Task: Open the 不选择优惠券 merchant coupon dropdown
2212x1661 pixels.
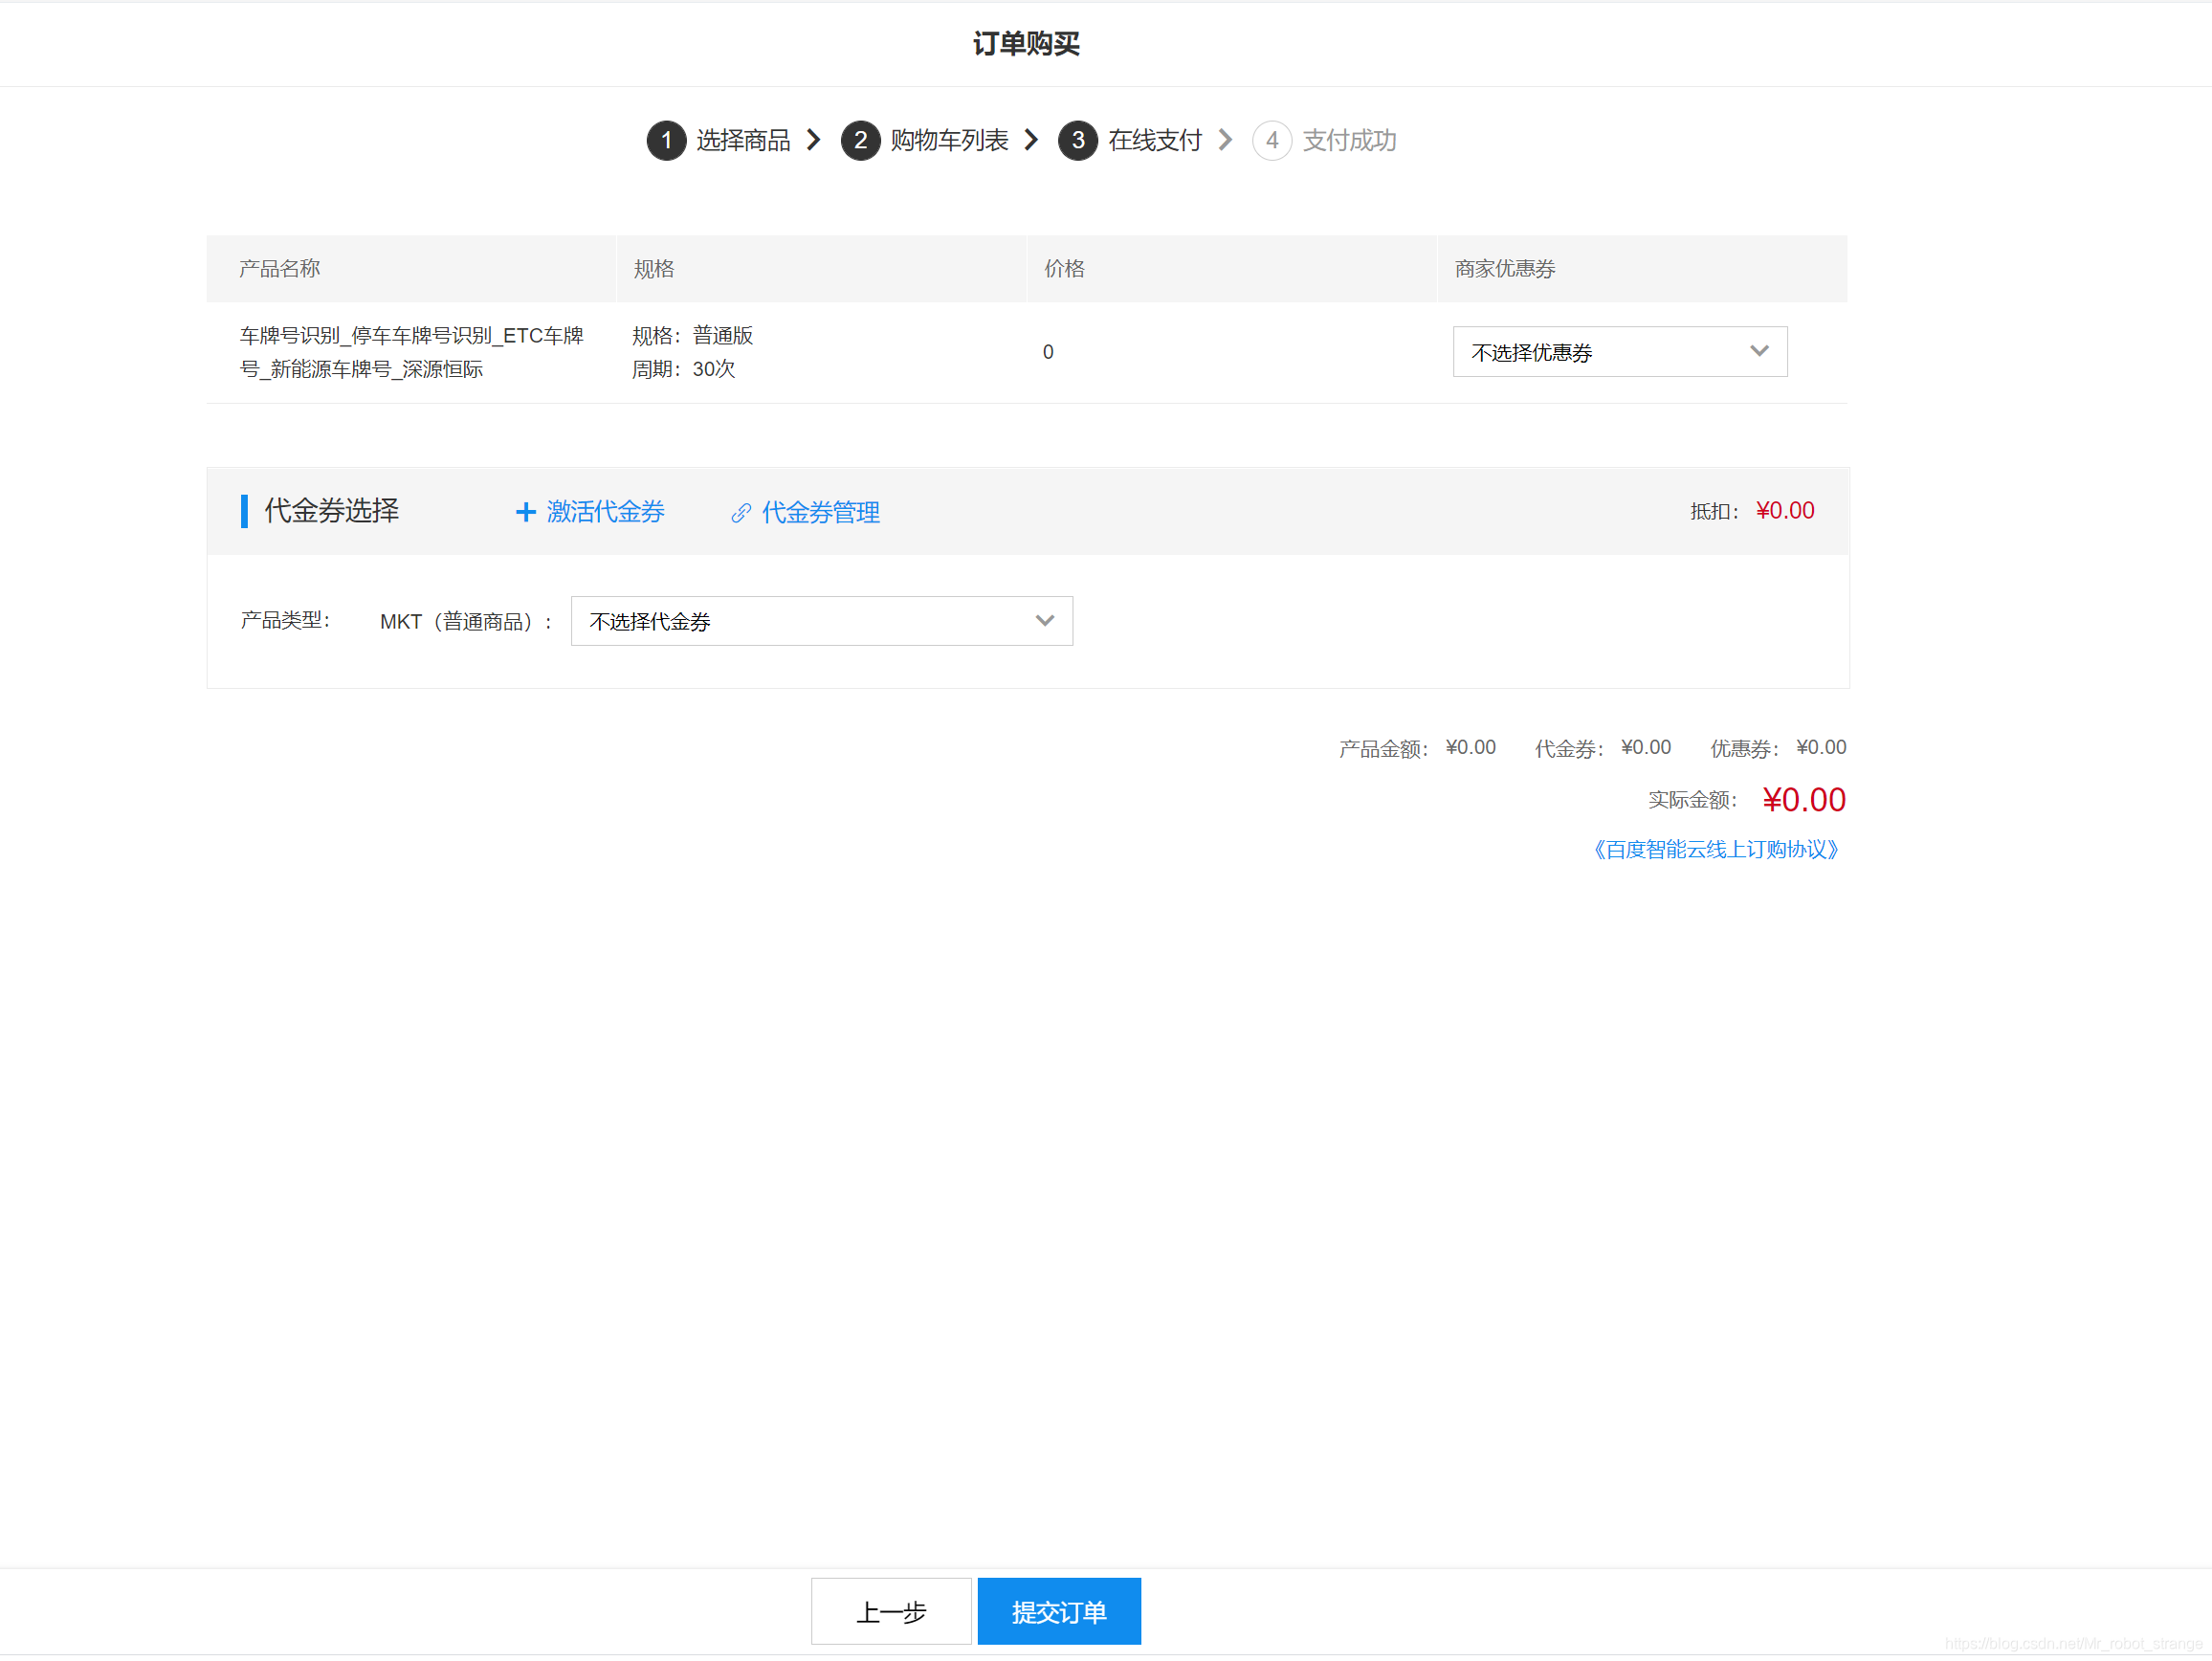Action: tap(1619, 351)
